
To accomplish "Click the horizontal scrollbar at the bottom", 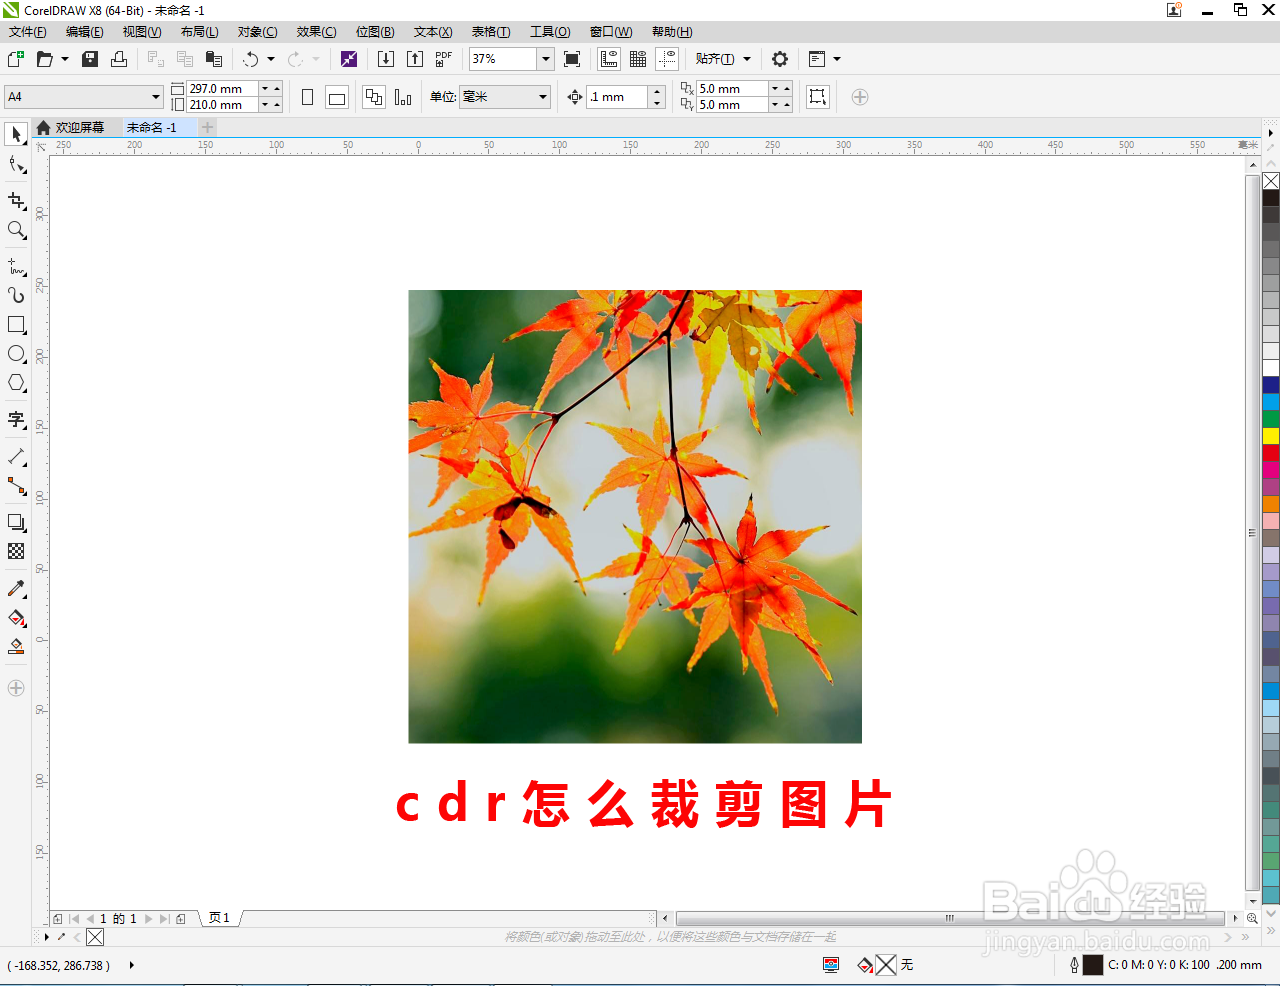I will [948, 918].
